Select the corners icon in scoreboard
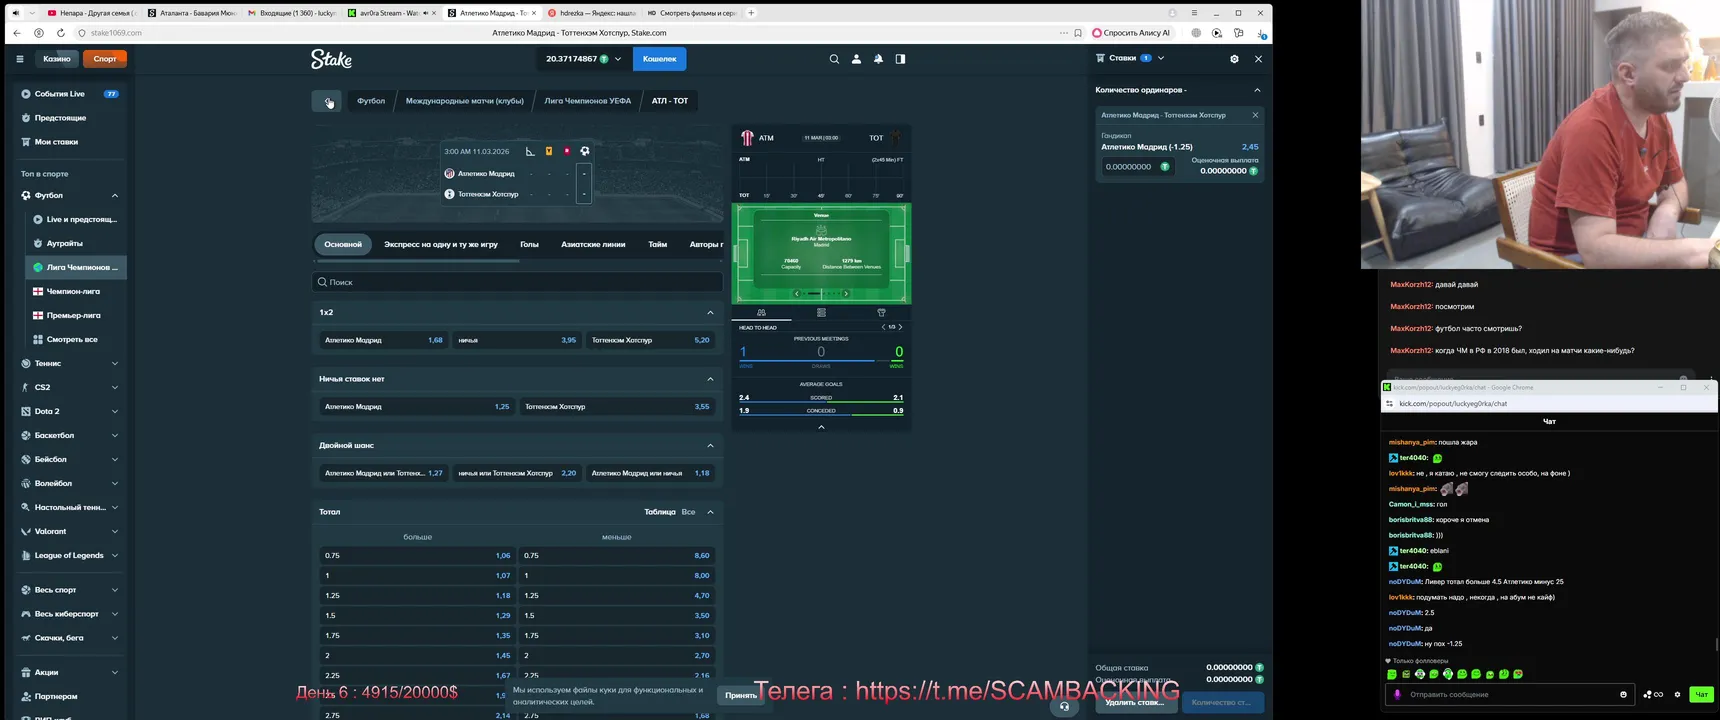The height and width of the screenshot is (720, 1720). (x=530, y=151)
